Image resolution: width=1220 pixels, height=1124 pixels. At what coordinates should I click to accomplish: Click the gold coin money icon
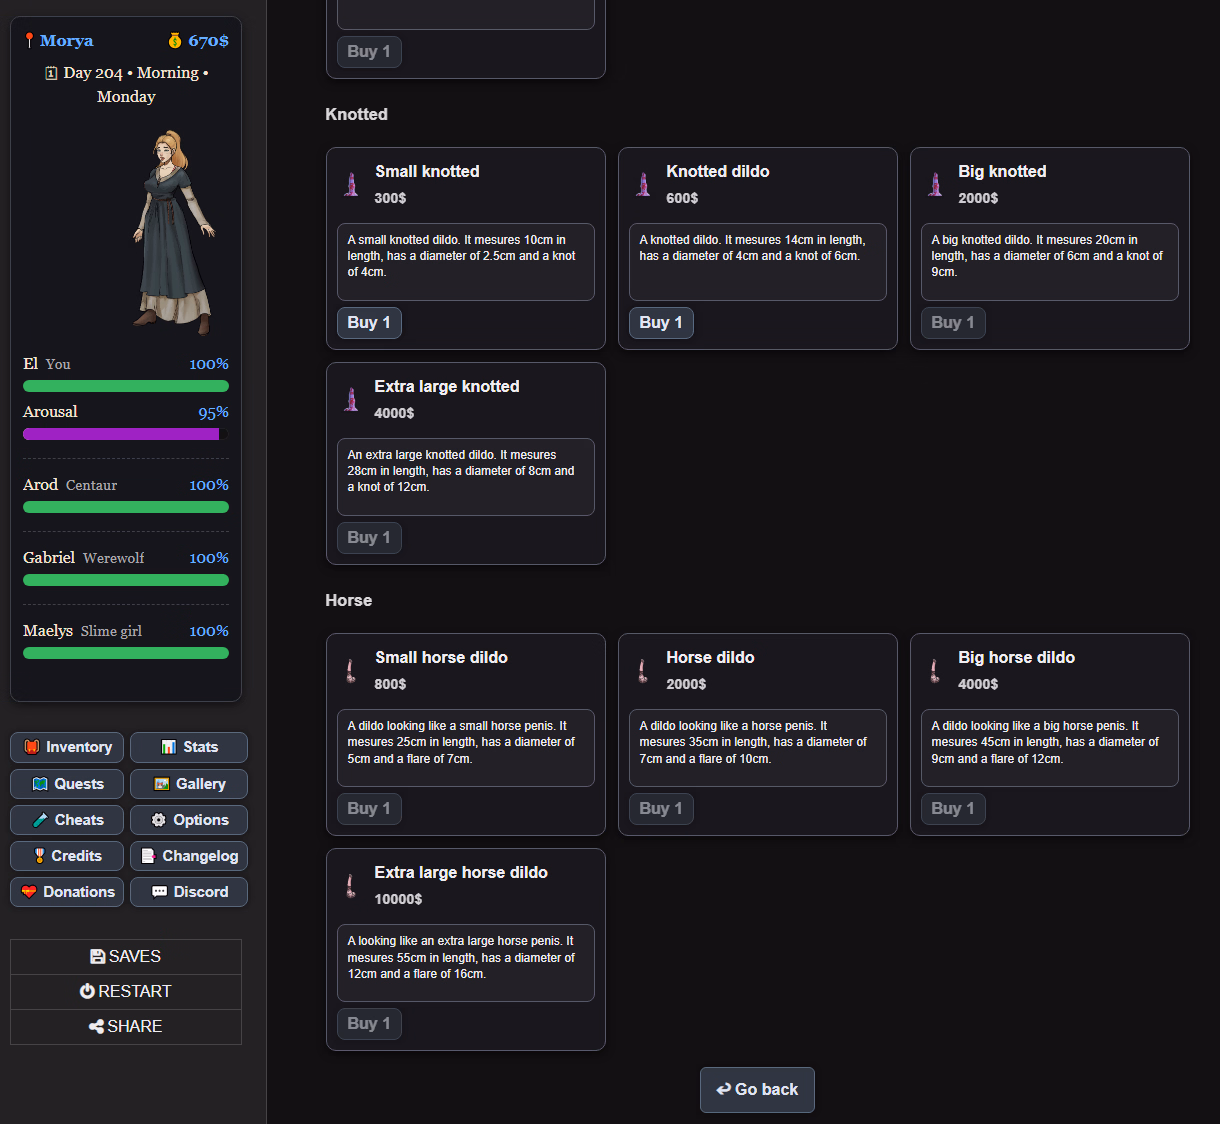[175, 41]
